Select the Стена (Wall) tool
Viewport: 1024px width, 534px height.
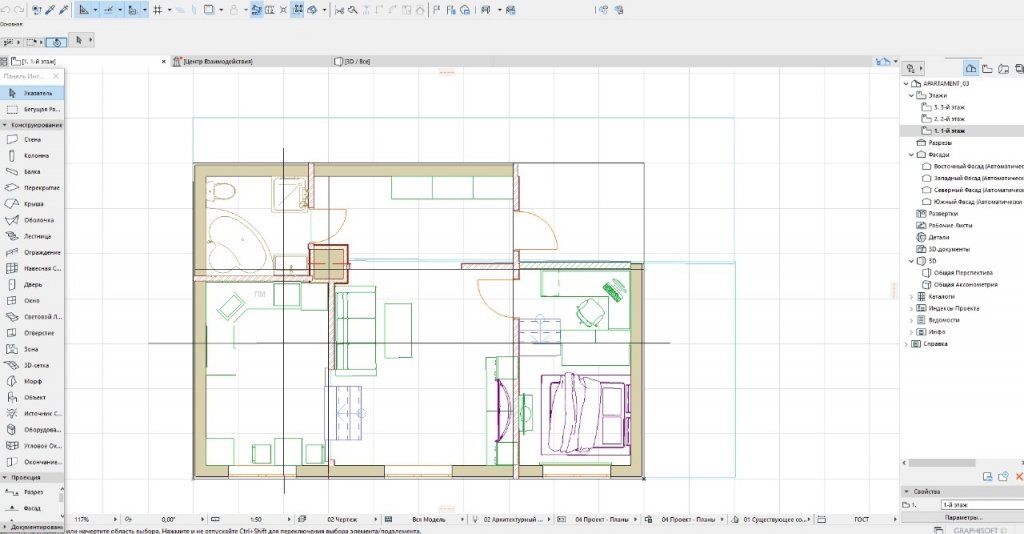pyautogui.click(x=32, y=139)
